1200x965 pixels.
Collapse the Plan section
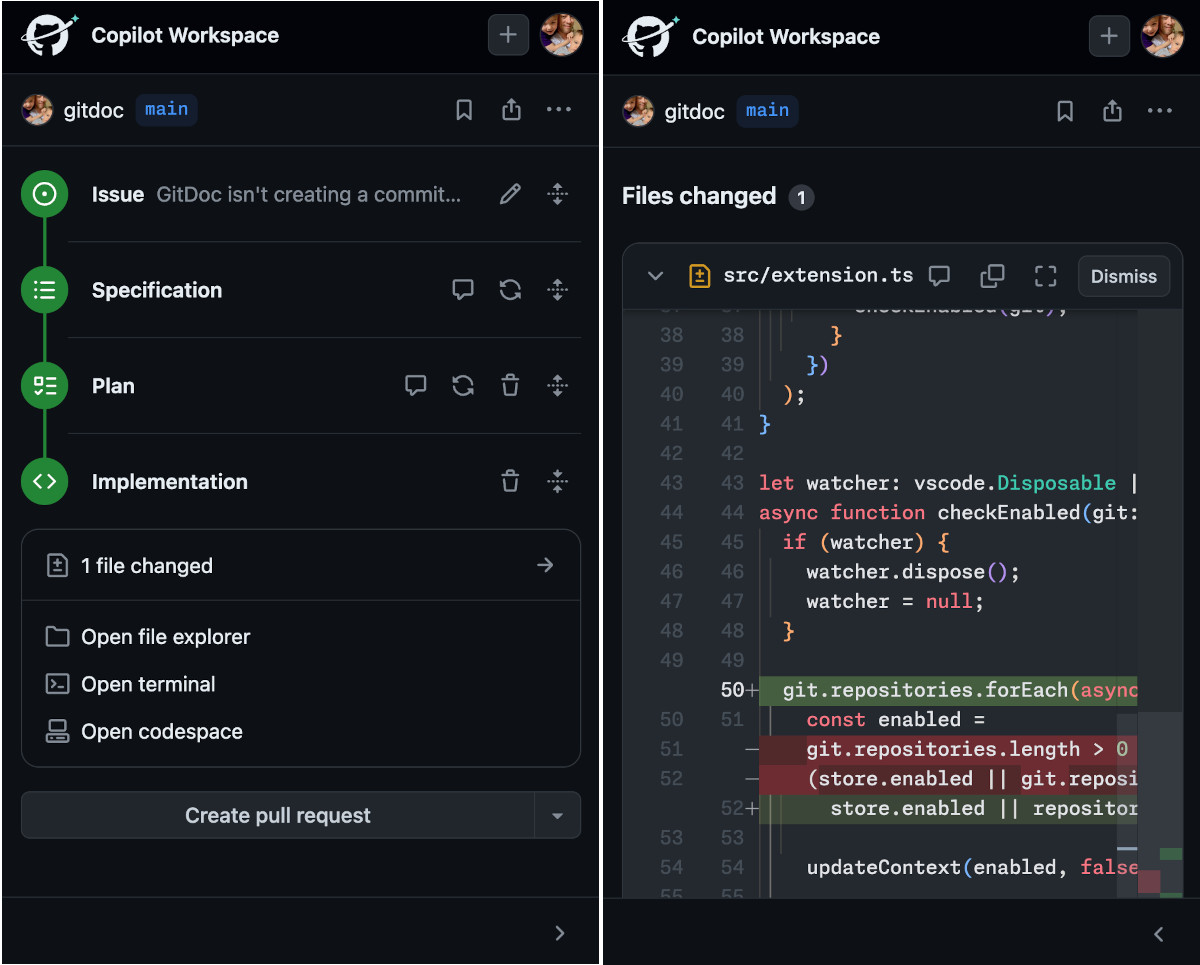pyautogui.click(x=558, y=385)
